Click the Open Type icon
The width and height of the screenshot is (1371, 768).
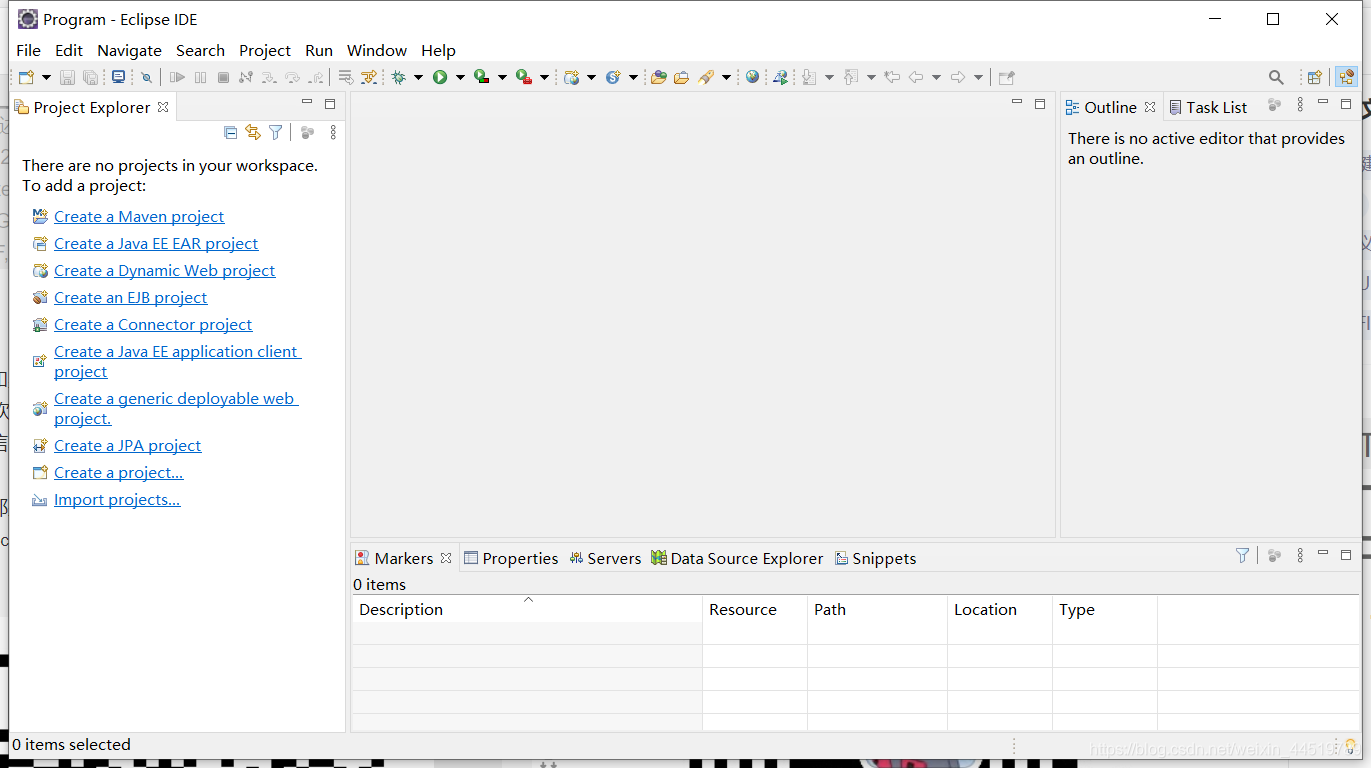(658, 77)
